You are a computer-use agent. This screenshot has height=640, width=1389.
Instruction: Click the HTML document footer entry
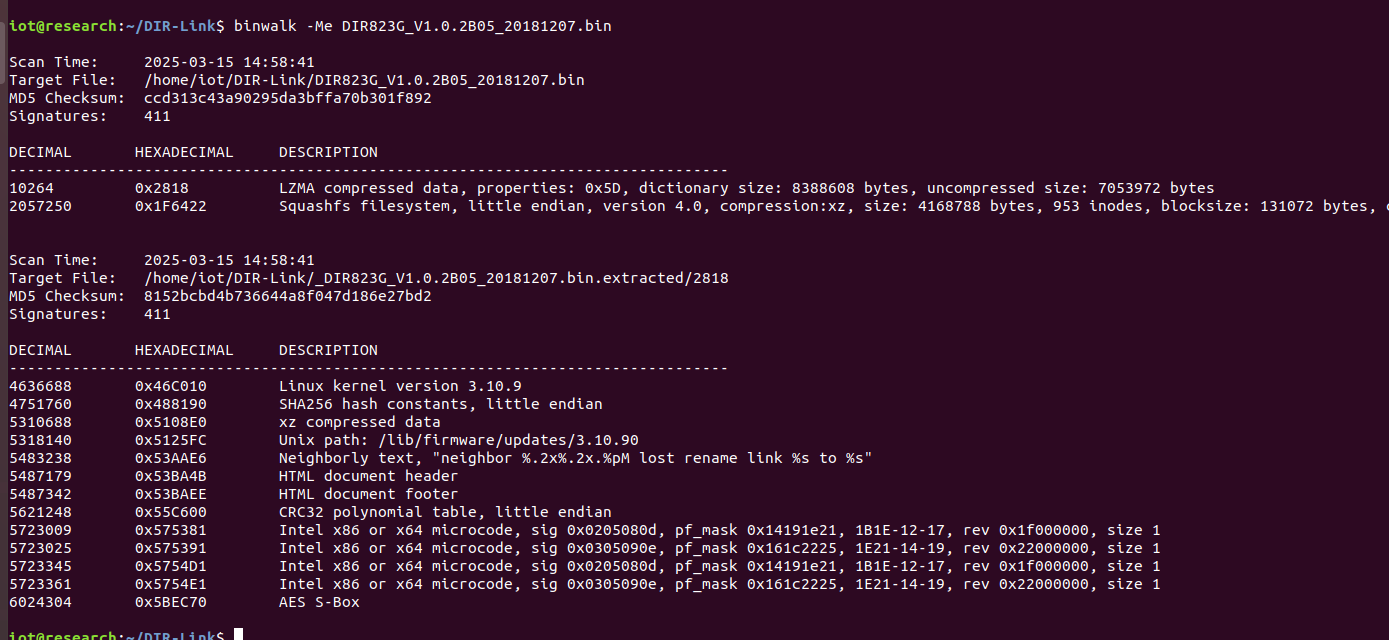369,494
